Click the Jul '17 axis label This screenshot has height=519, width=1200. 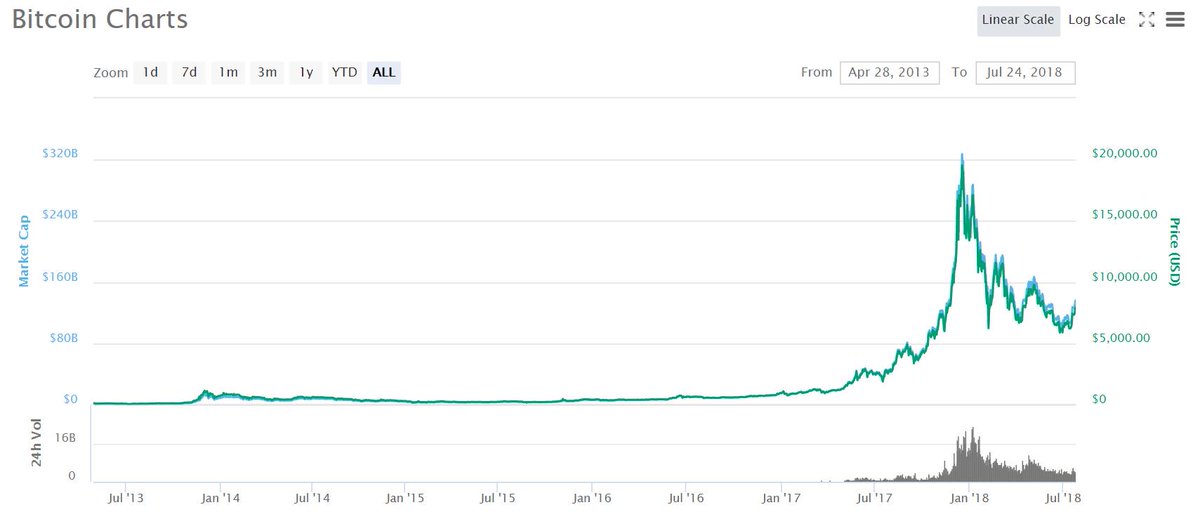tap(874, 497)
